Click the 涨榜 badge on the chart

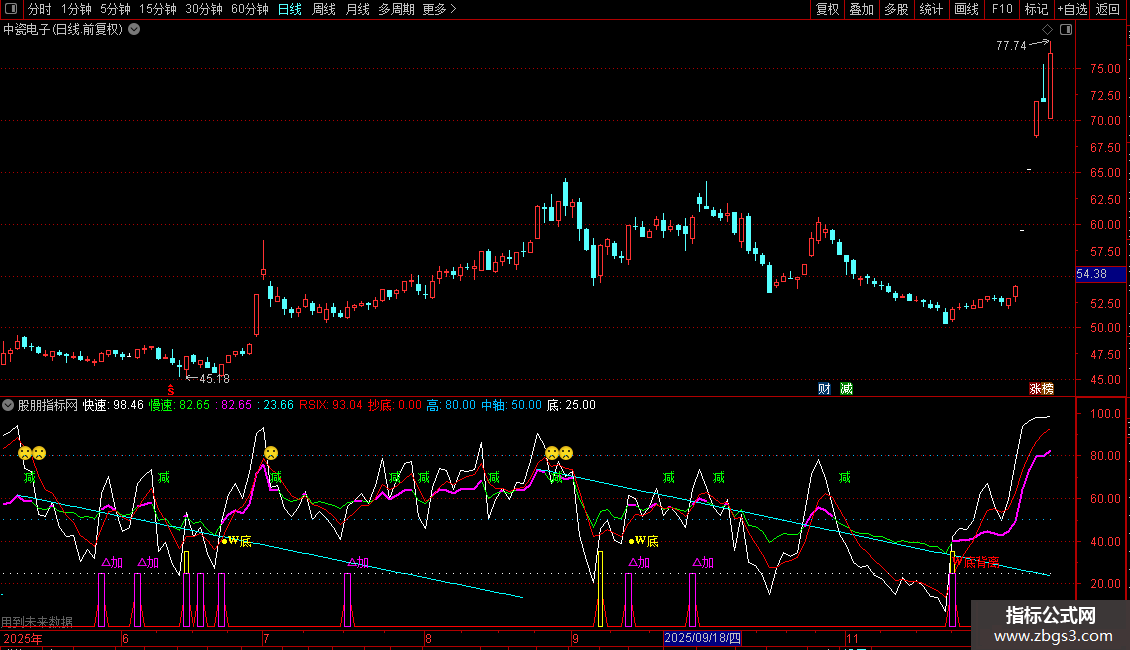point(1042,388)
